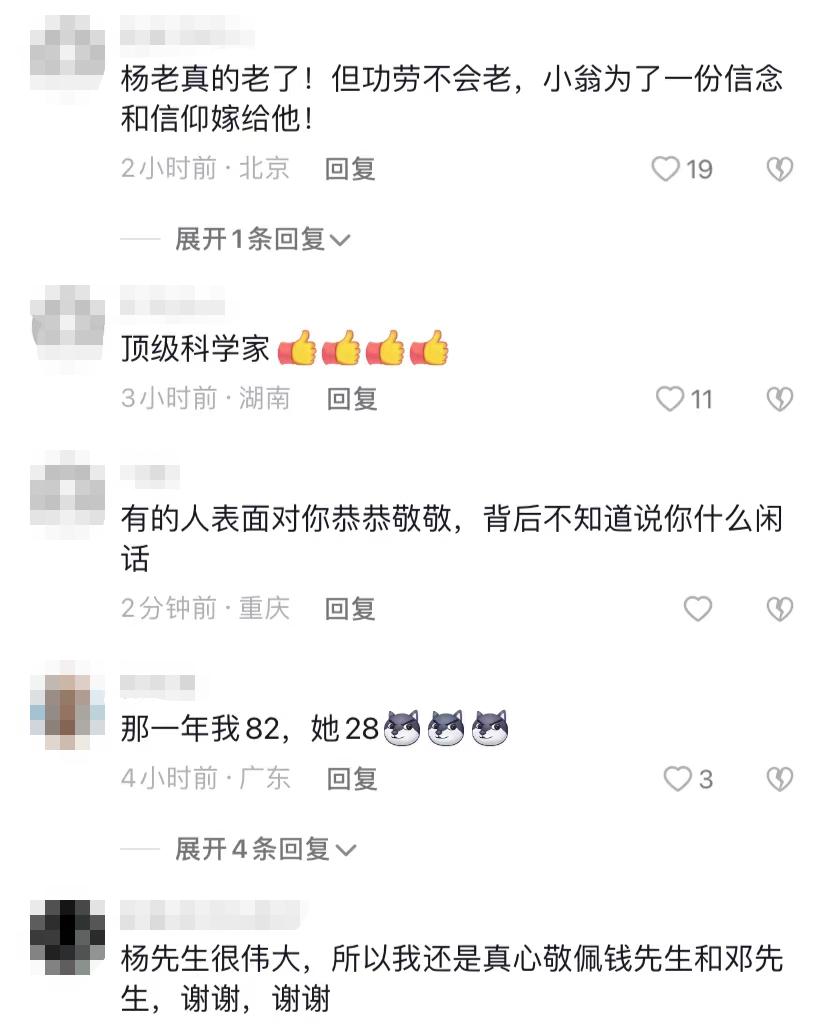Tap 回复 on the 那一年我82 comment
Screen dimensions: 828x1028
point(352,779)
